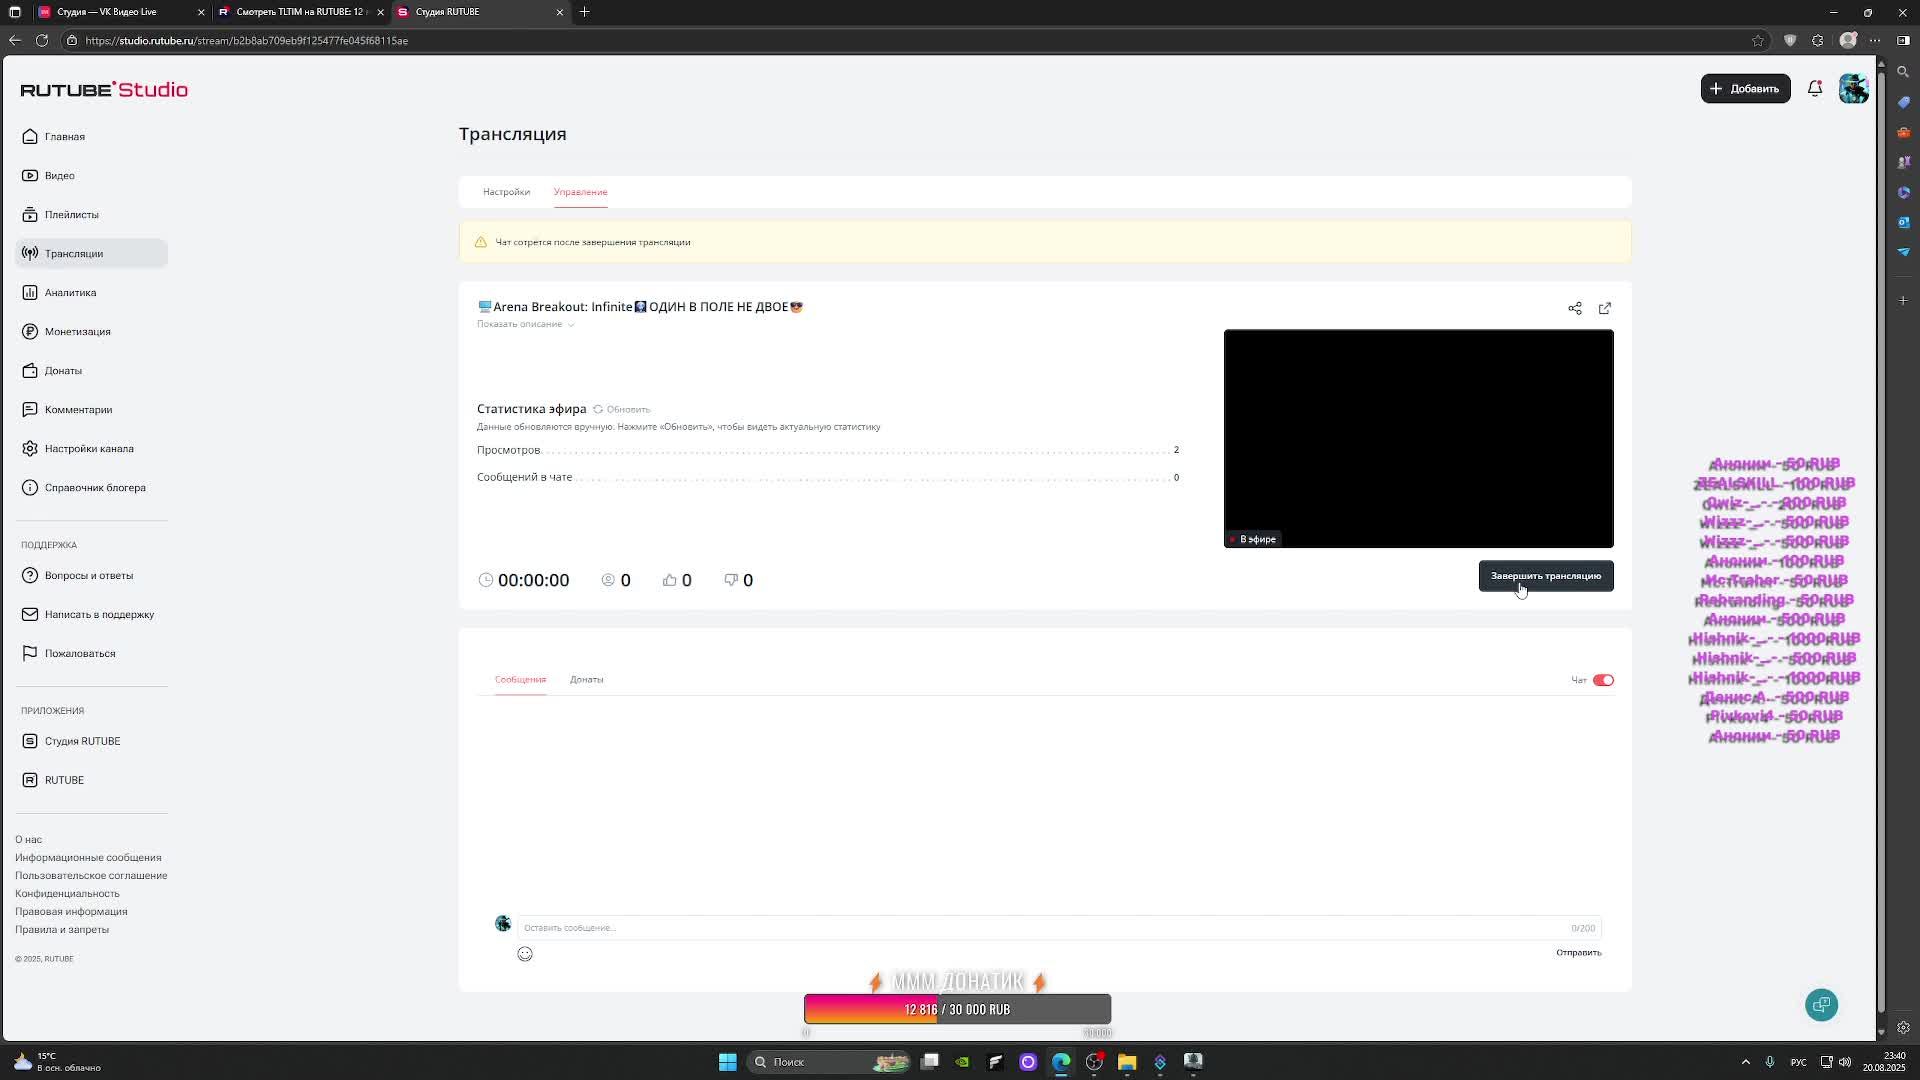Send the chat message
1920x1080 pixels.
click(x=1578, y=953)
